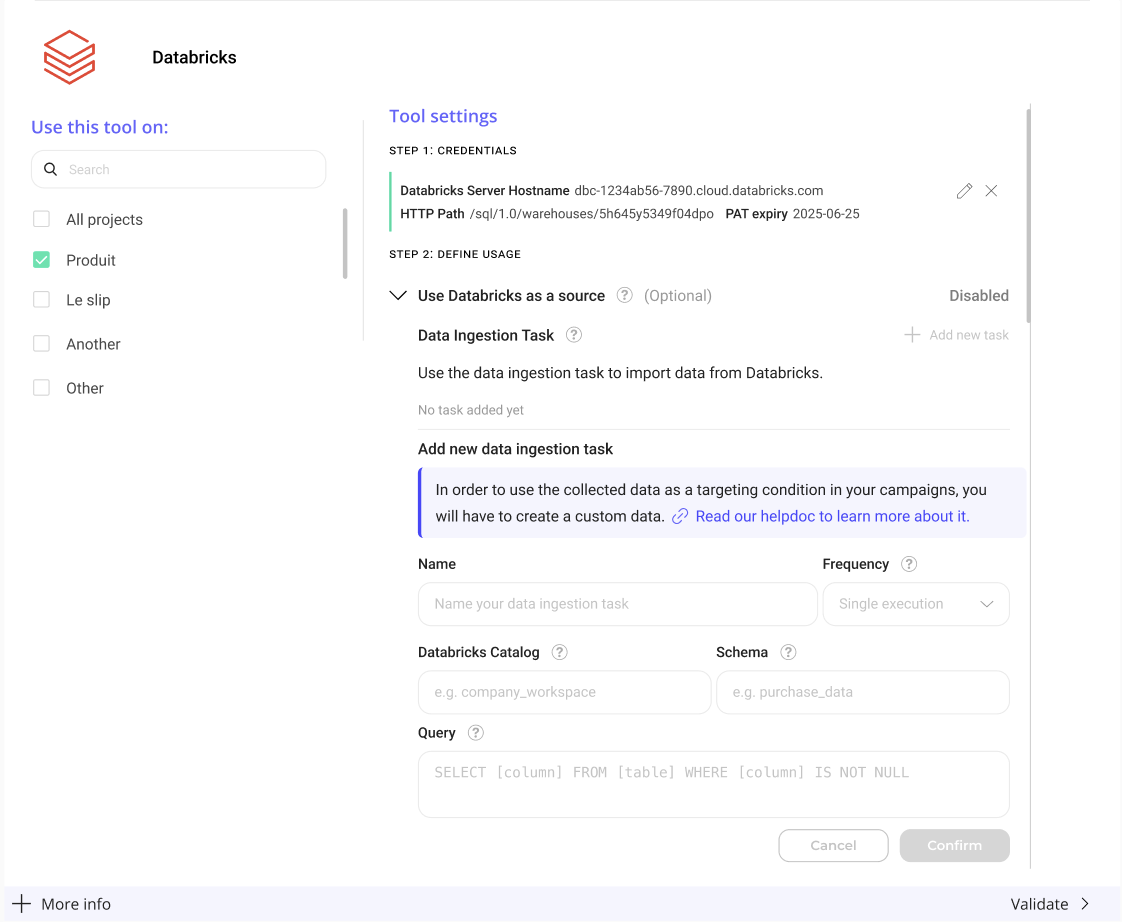Tick the Another project checkbox
1122x922 pixels.
[42, 344]
